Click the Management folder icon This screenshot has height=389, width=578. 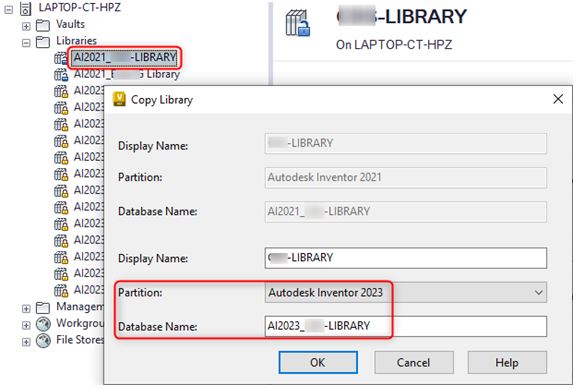(43, 308)
